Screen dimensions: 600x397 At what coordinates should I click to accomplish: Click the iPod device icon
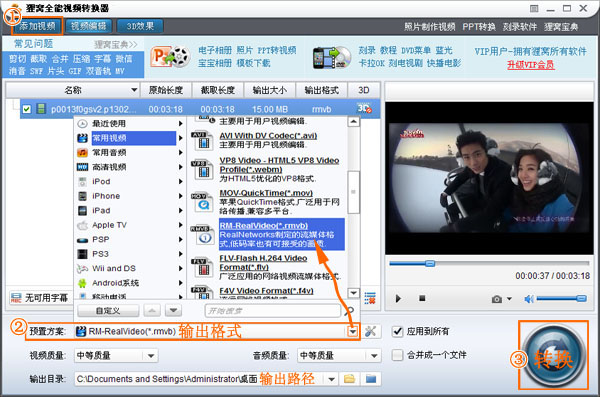tap(82, 181)
